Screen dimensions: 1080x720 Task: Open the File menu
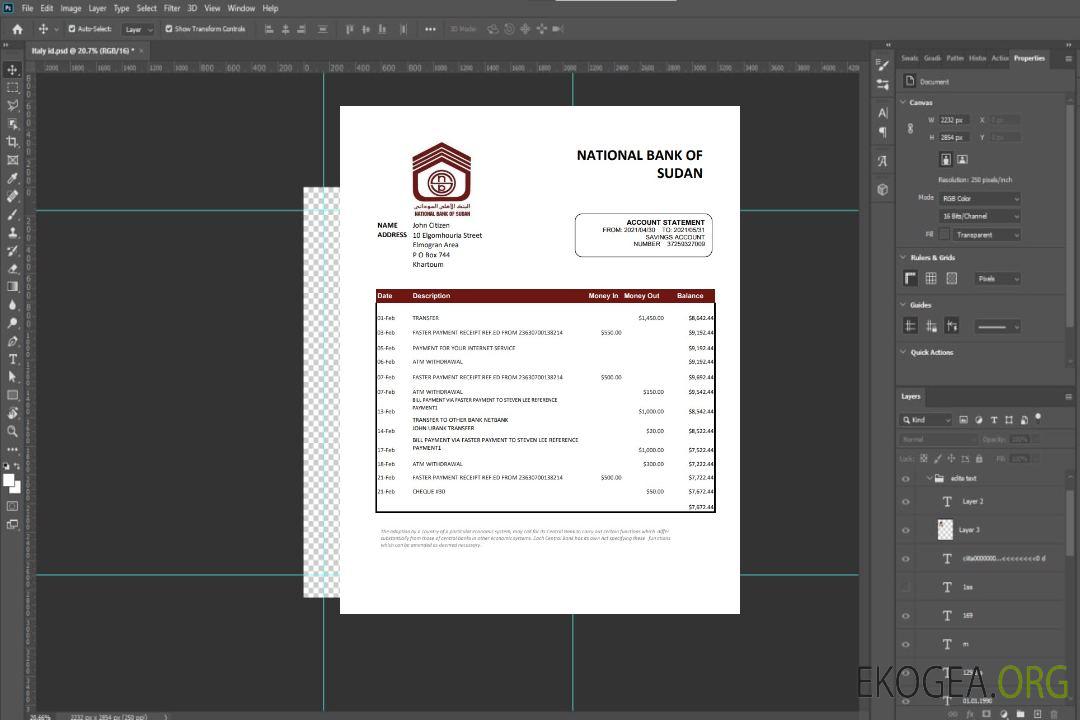coord(28,8)
